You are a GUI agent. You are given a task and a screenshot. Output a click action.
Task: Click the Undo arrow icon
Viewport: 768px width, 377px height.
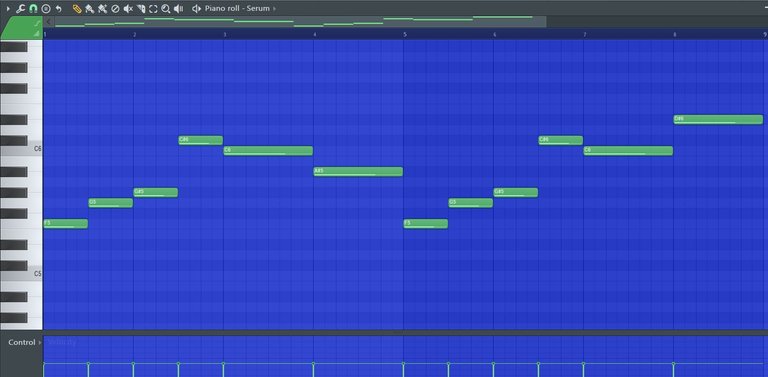click(59, 8)
